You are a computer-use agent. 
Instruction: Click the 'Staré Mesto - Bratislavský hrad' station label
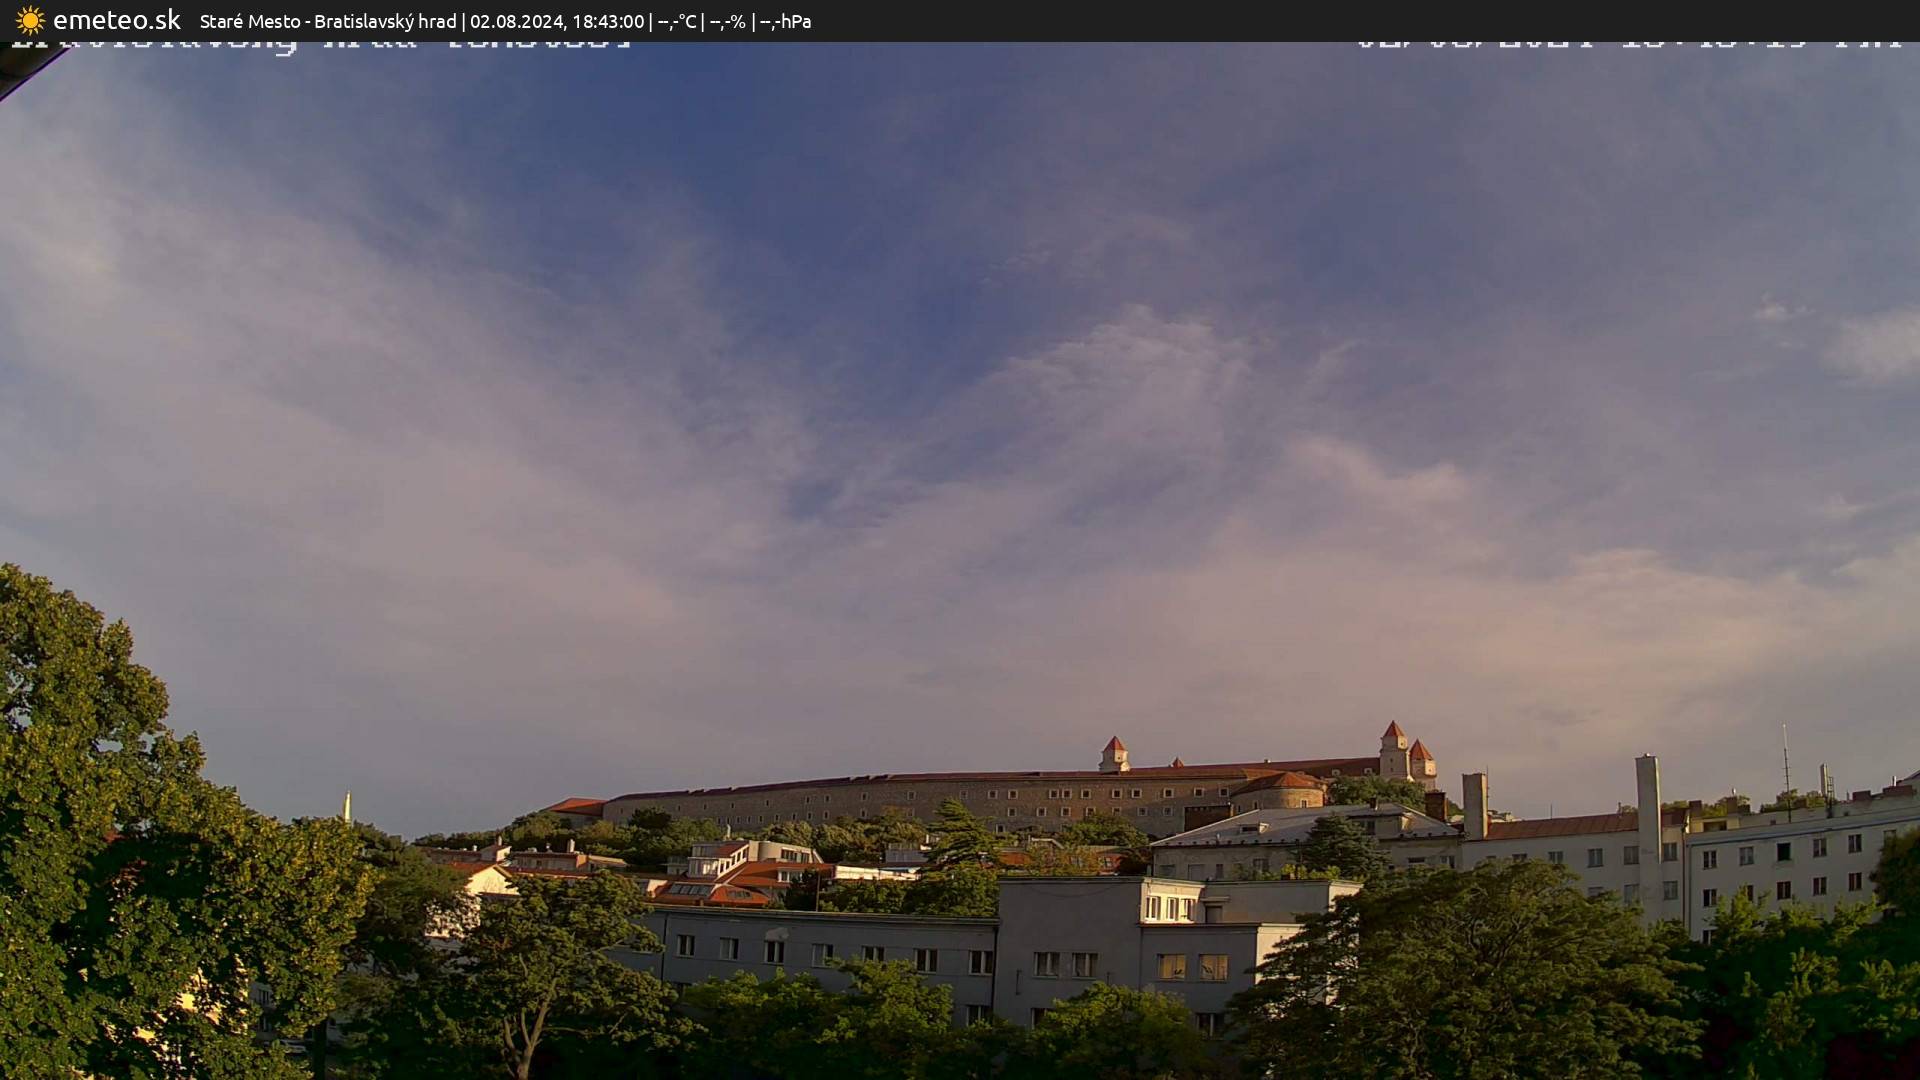coord(327,21)
